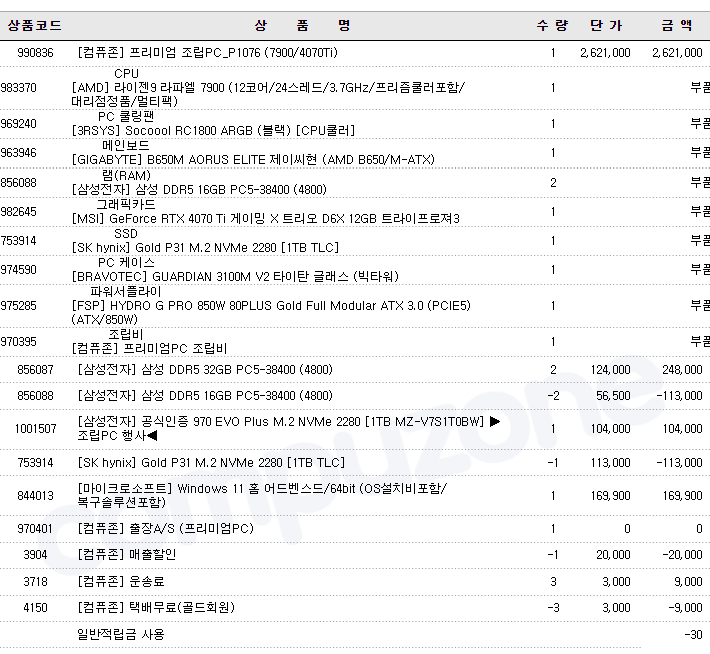Click the MSI GeForce RTX 4070 Ti item
This screenshot has width=710, height=654.
[266, 218]
